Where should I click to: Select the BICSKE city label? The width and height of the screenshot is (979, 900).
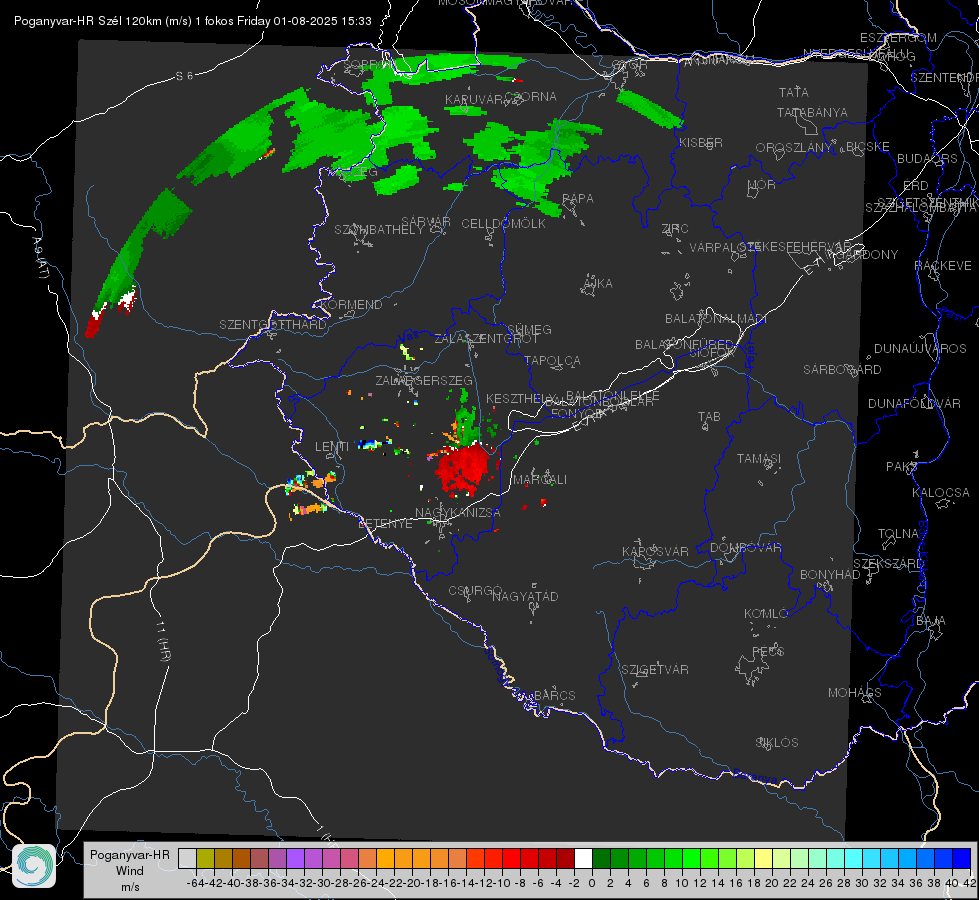click(868, 146)
